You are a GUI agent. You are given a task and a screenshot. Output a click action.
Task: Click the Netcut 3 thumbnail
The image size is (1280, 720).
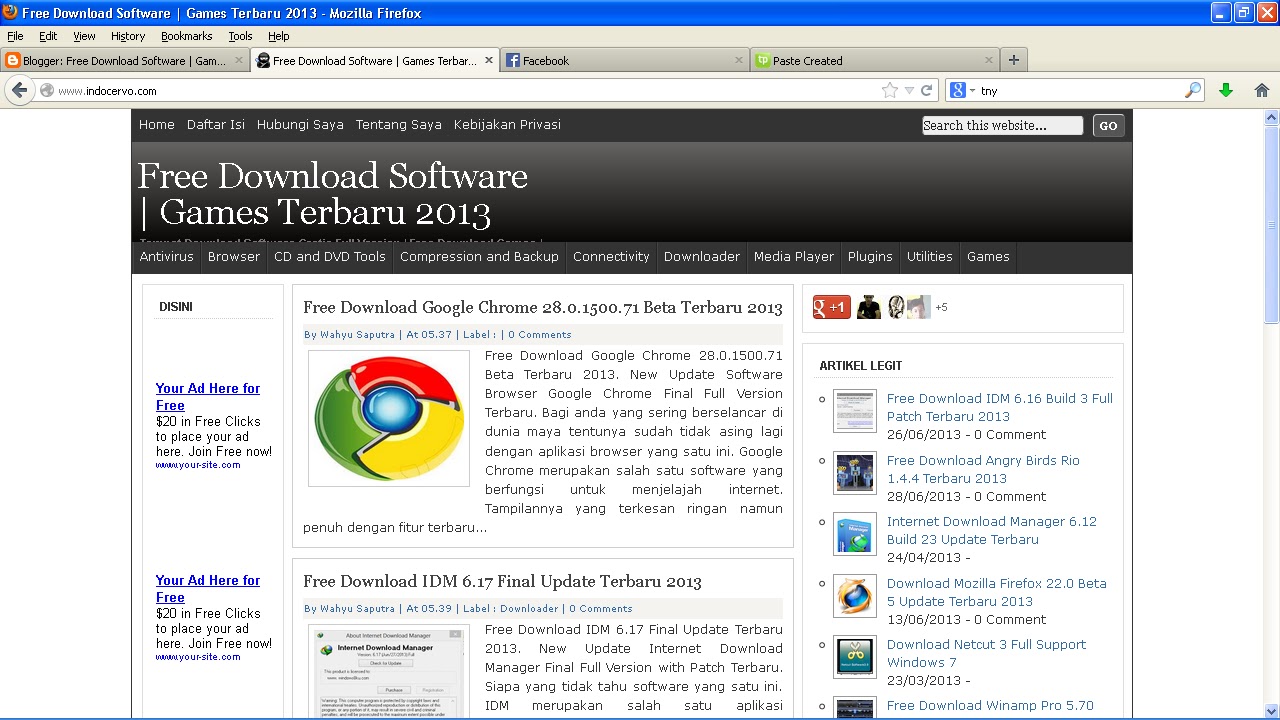tap(855, 657)
